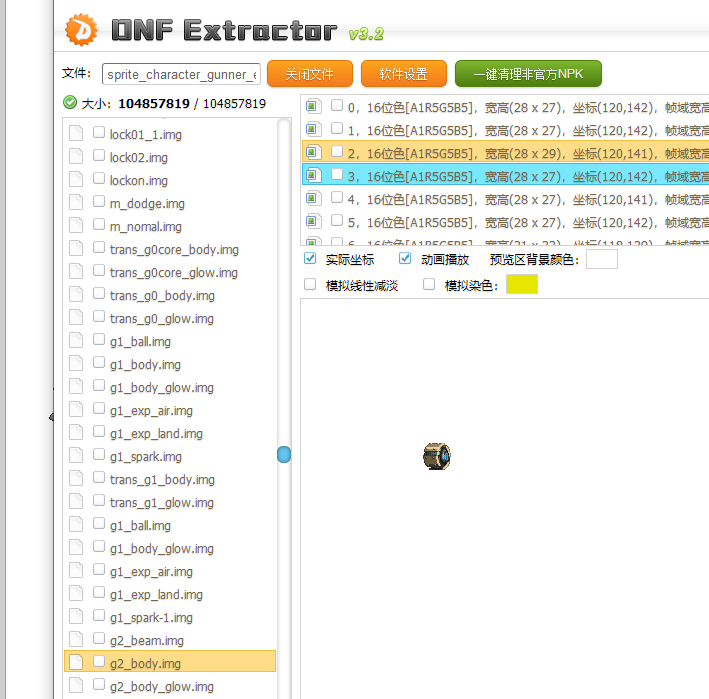
Task: Pick the yellow 模拟染色 color swatch
Action: (522, 285)
